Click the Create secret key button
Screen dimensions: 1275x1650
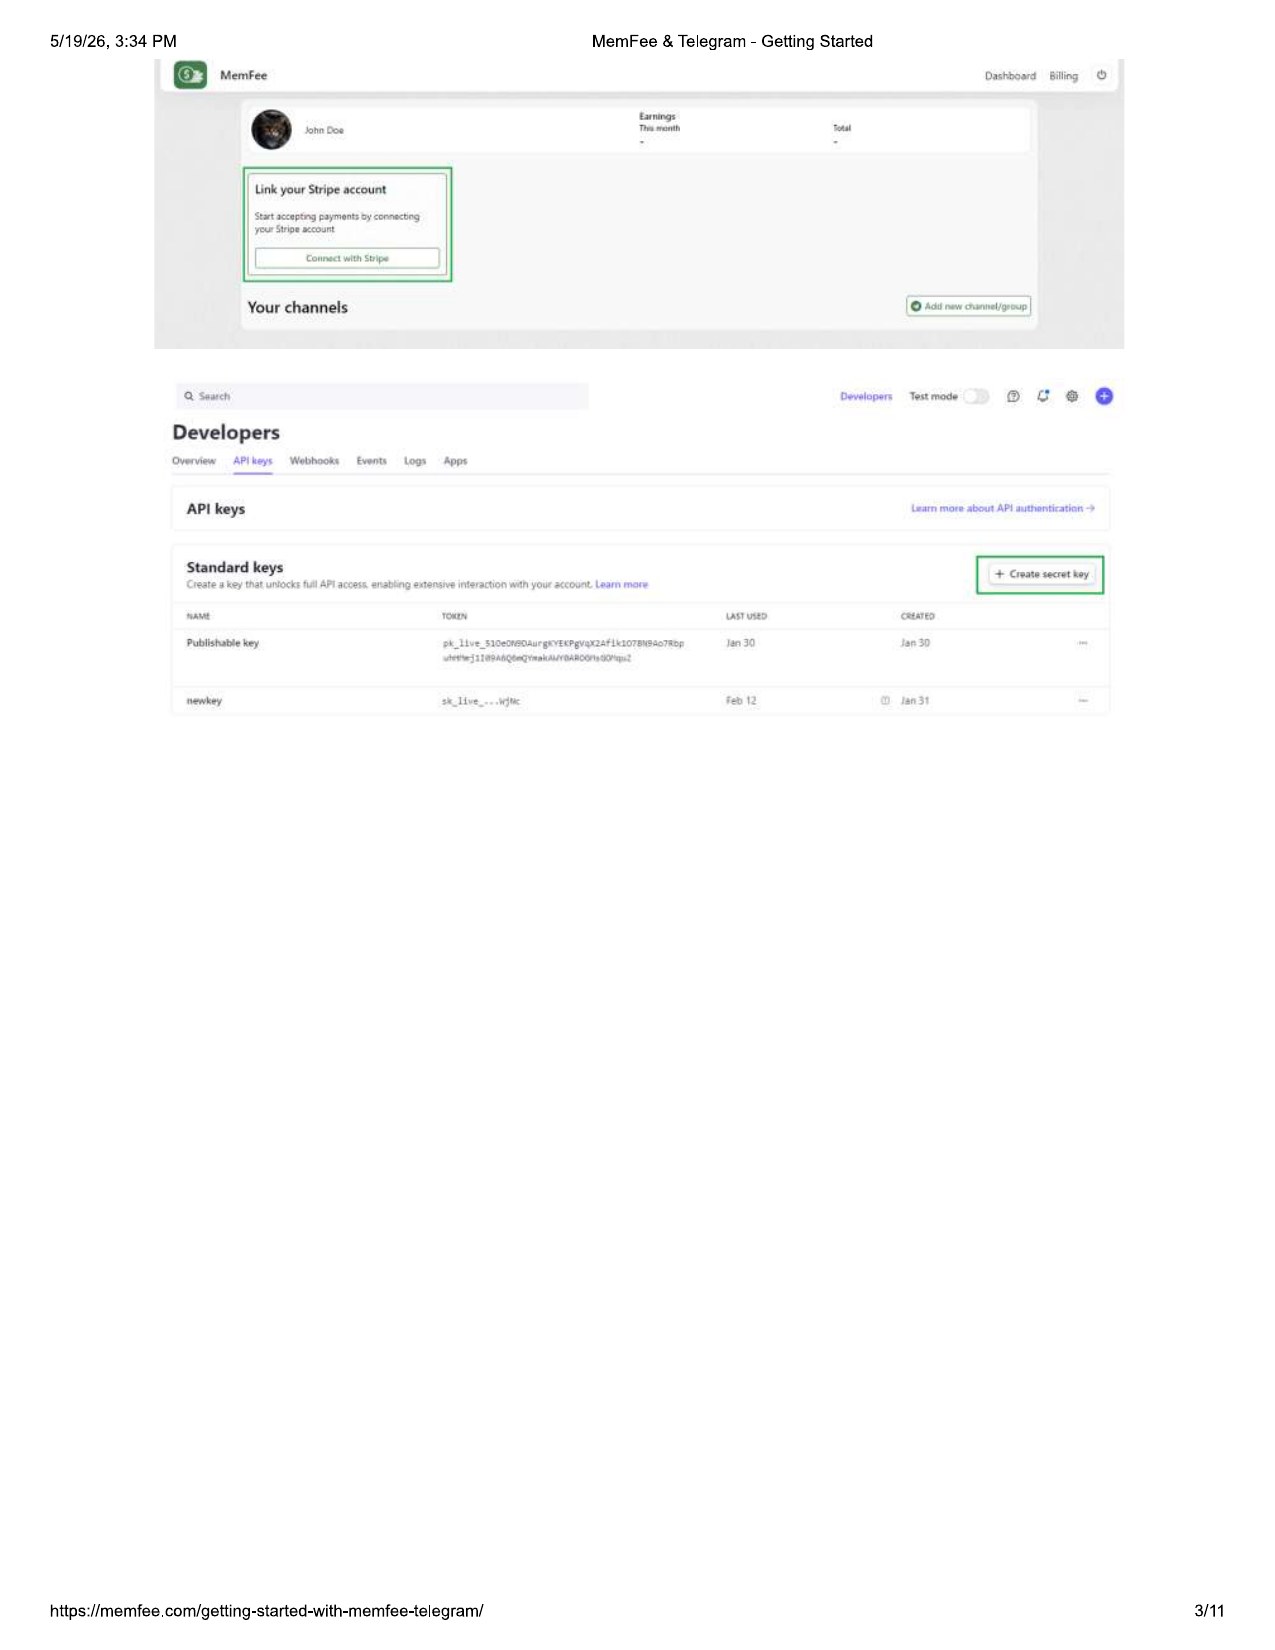(1041, 574)
